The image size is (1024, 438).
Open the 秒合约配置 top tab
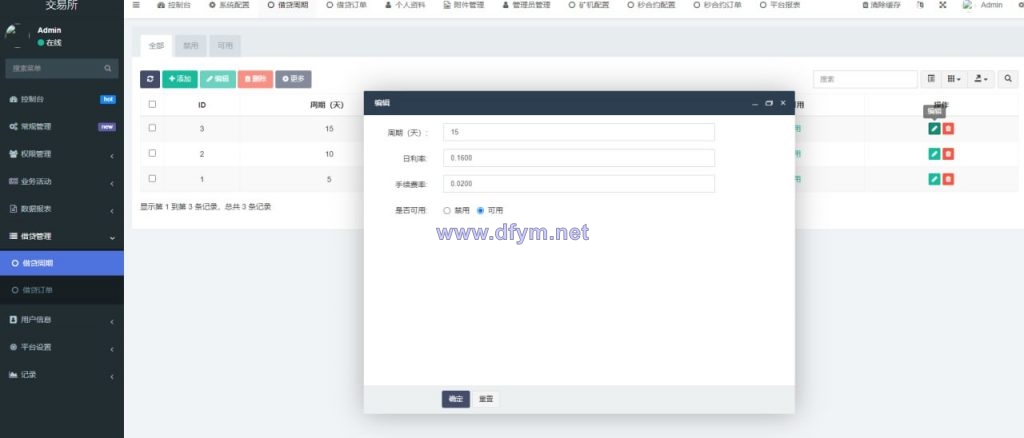[x=651, y=5]
